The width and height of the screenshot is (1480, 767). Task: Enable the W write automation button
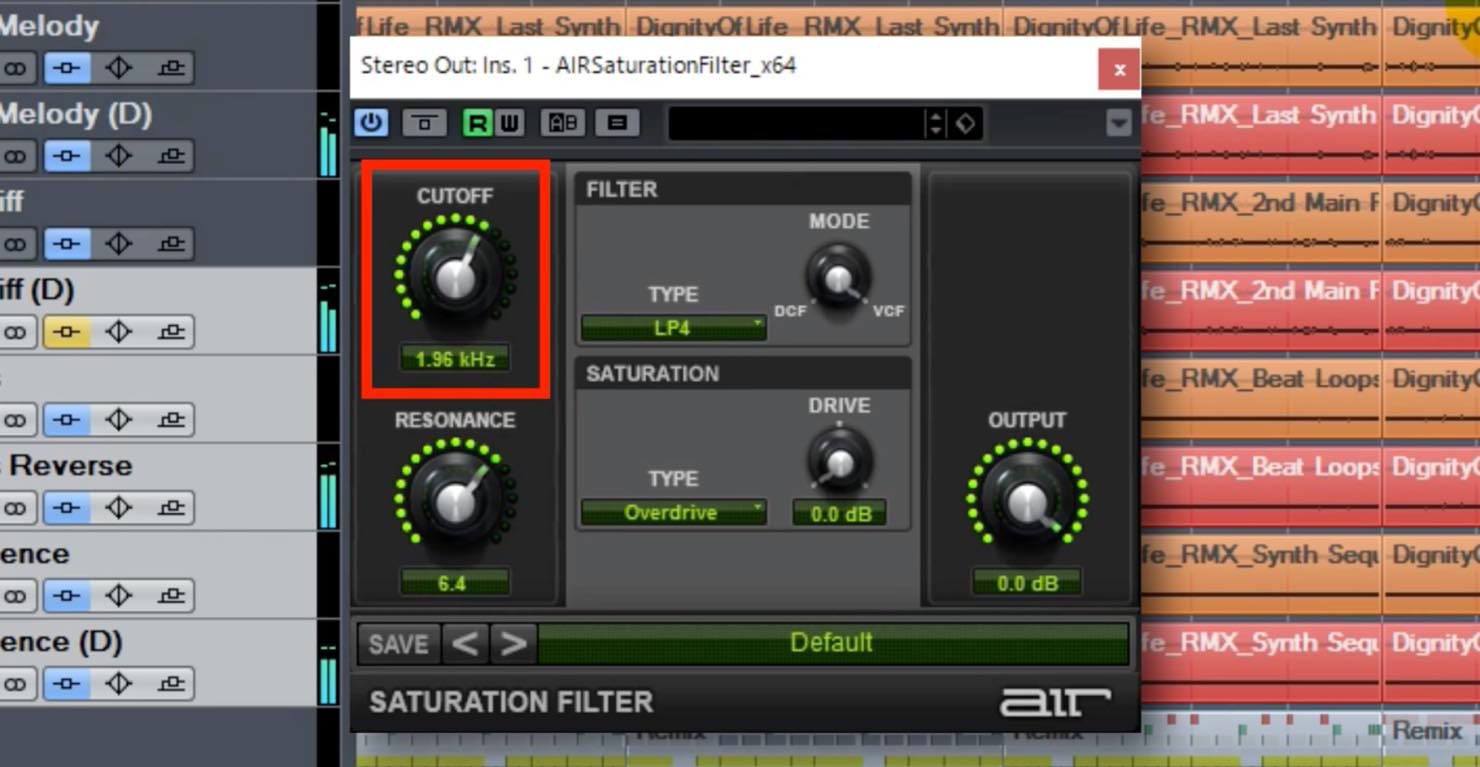click(509, 123)
